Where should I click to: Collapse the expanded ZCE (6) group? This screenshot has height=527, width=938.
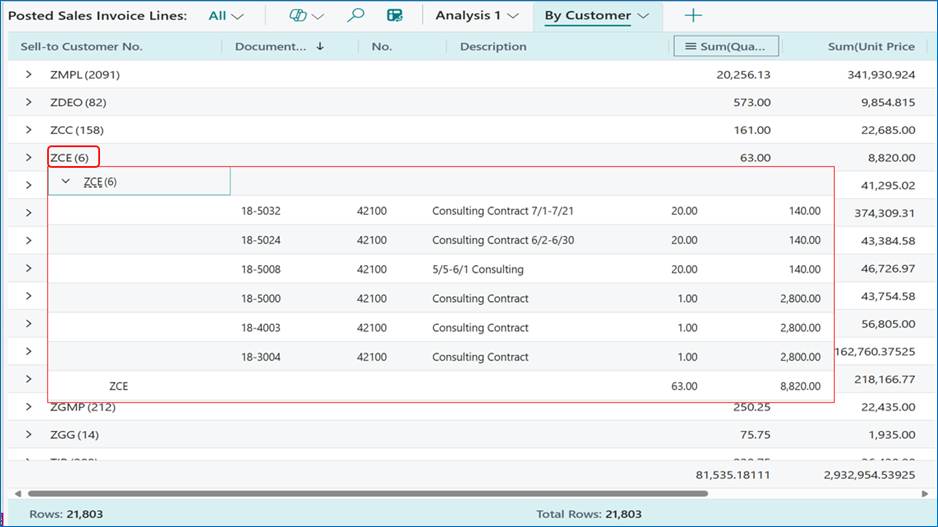click(66, 181)
